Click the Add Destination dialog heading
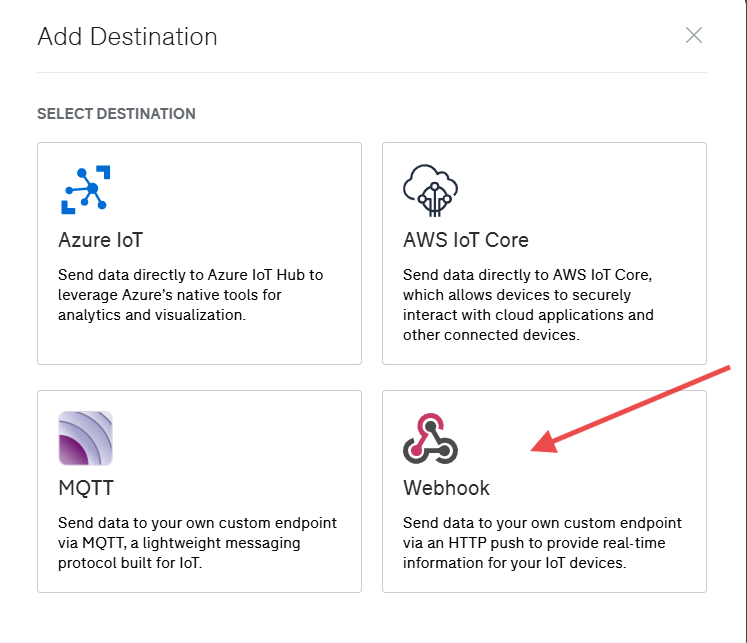Viewport: 747px width, 643px height. [127, 37]
